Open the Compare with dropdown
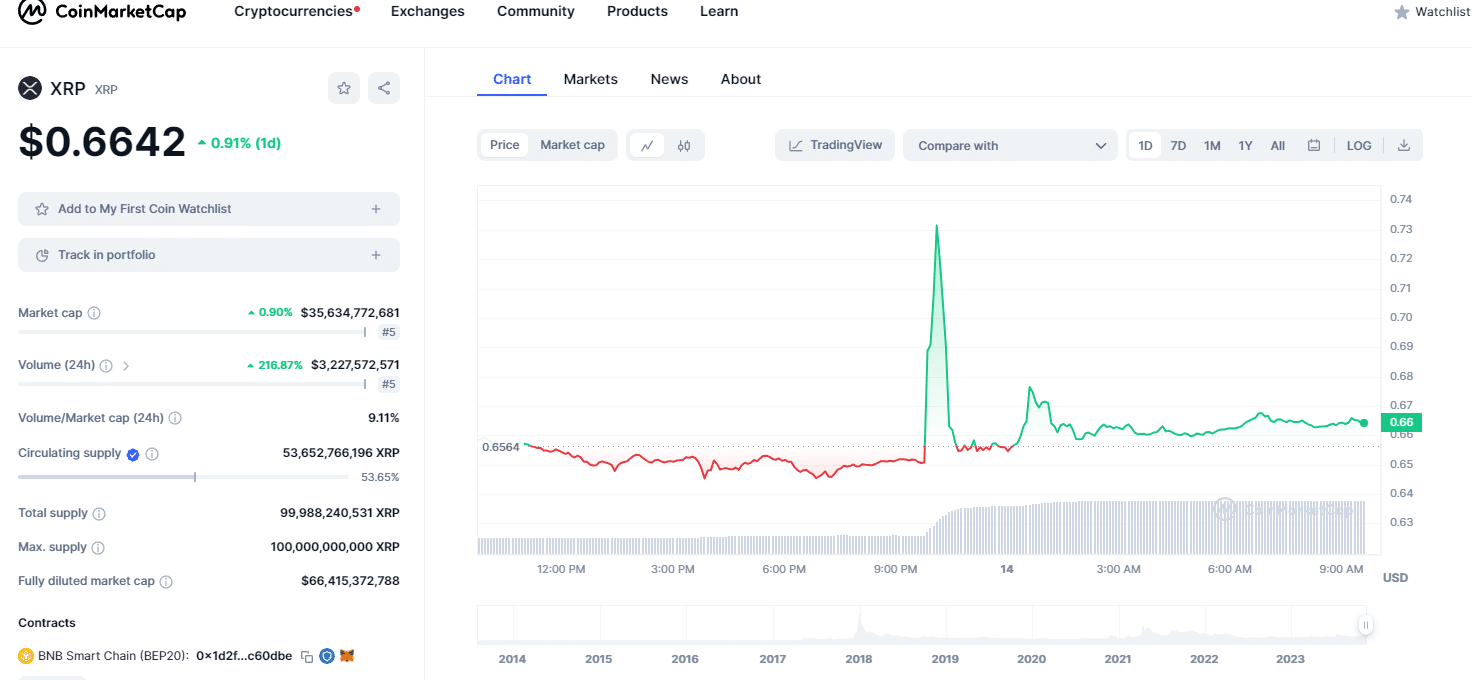The height and width of the screenshot is (680, 1472). 1010,145
